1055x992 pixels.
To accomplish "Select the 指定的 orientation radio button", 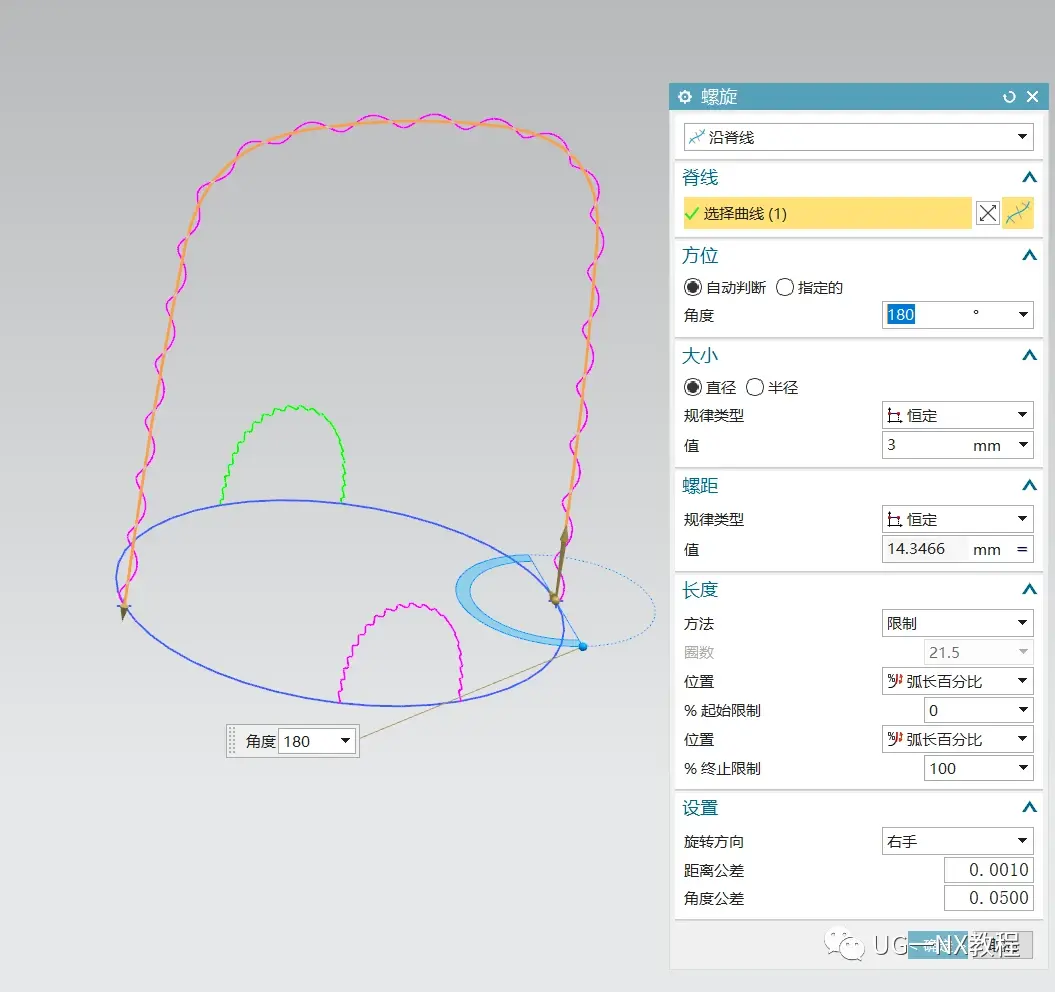I will [x=785, y=287].
